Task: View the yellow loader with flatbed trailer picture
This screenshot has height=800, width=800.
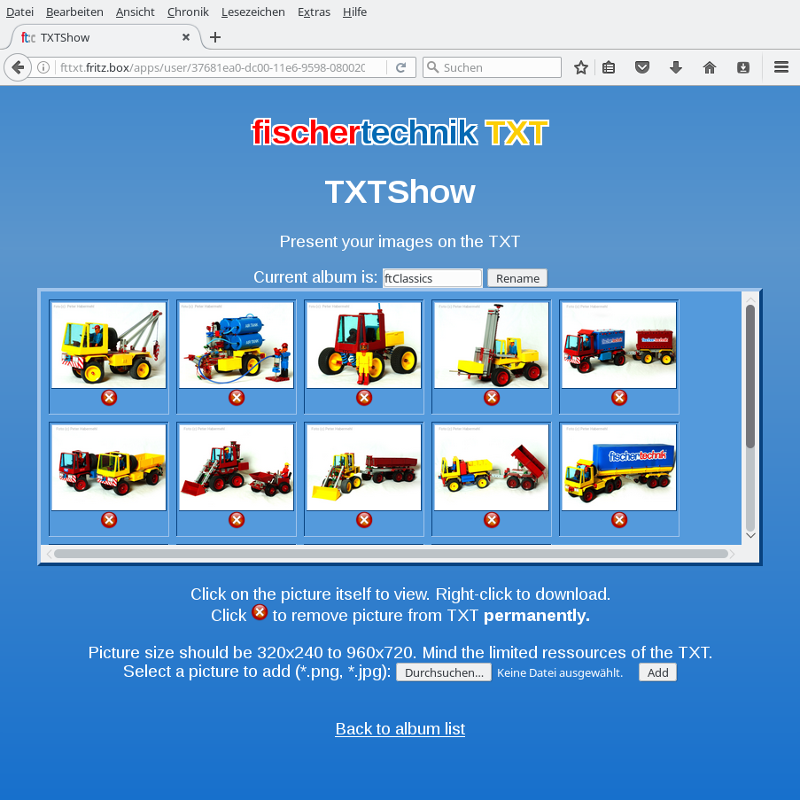Action: (x=364, y=467)
